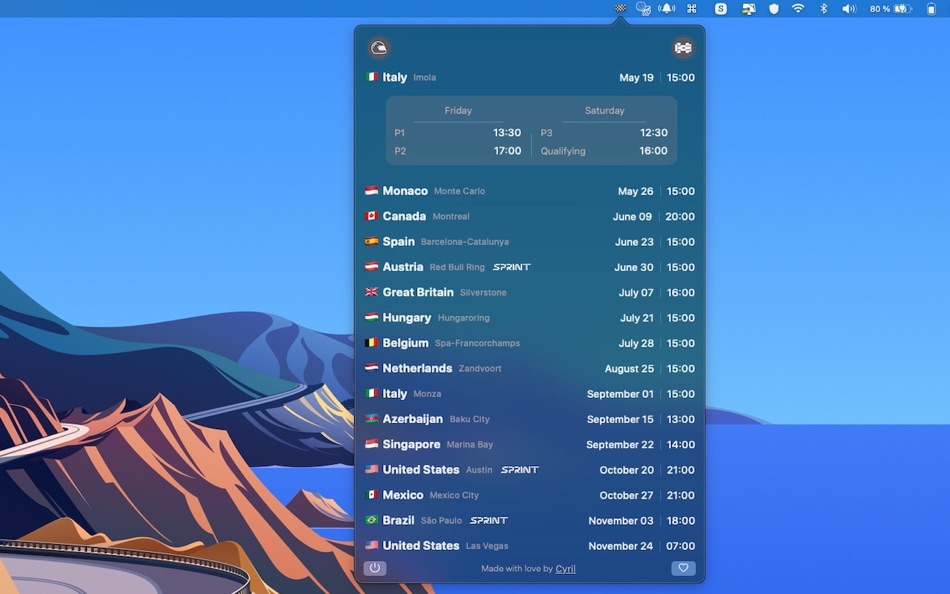
Task: Click the Monaco flag icon
Action: [x=371, y=190]
